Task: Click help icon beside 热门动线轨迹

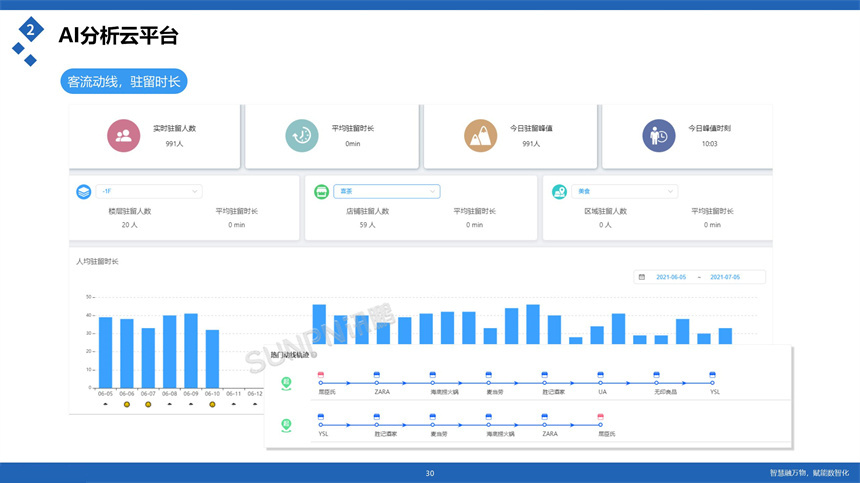Action: click(x=314, y=355)
